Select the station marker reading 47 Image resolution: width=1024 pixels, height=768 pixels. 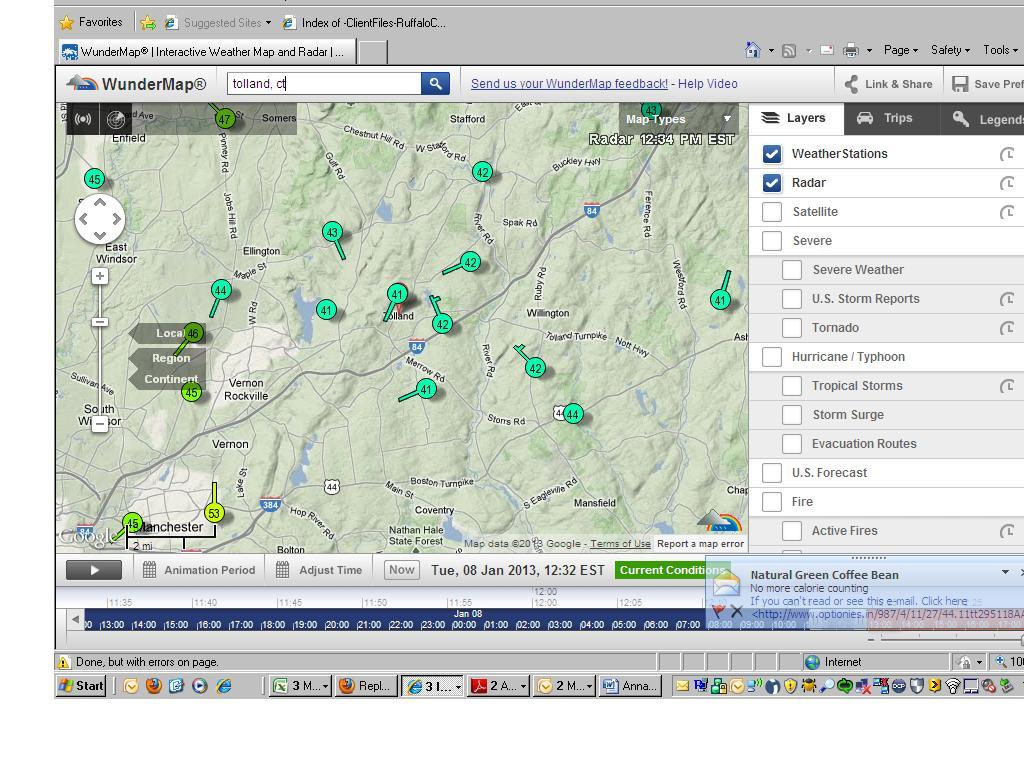225,119
